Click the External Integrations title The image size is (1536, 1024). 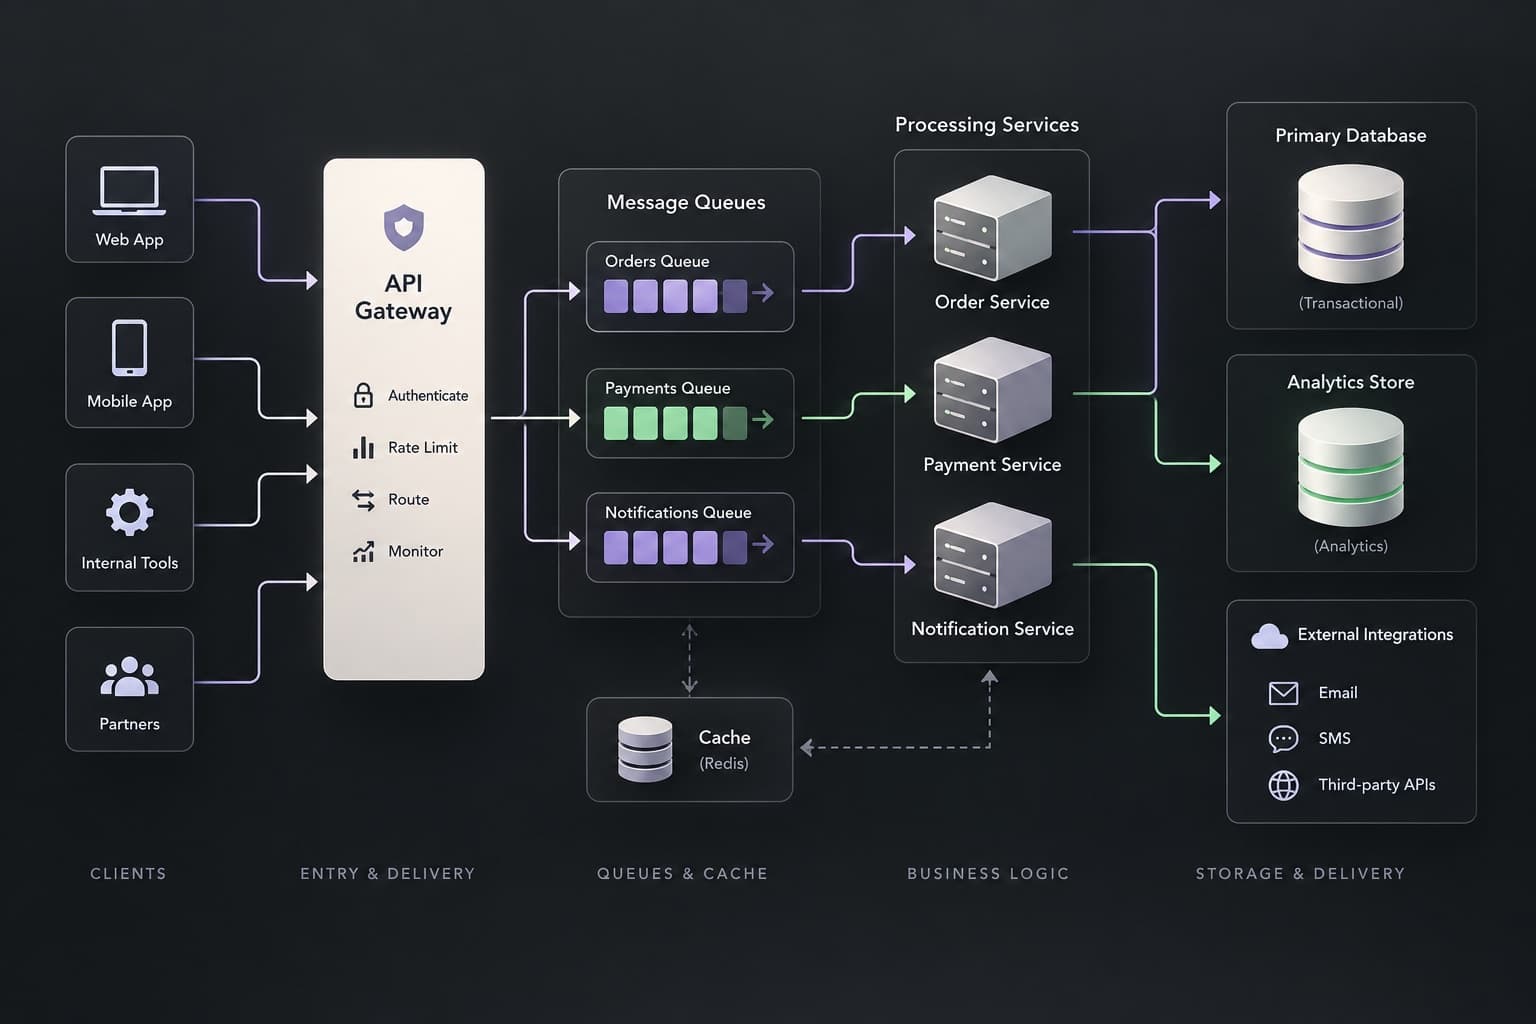[1375, 634]
